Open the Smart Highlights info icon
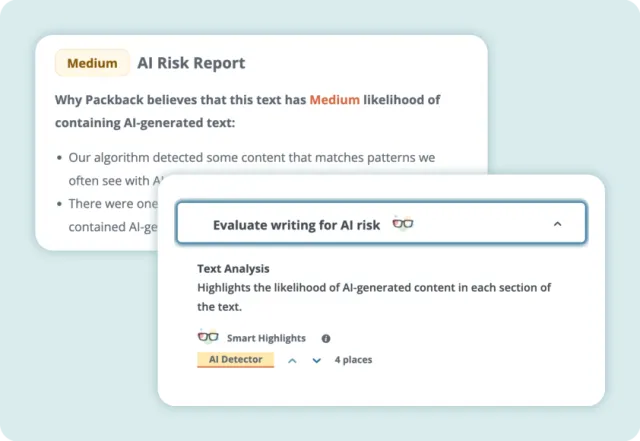 coord(326,338)
